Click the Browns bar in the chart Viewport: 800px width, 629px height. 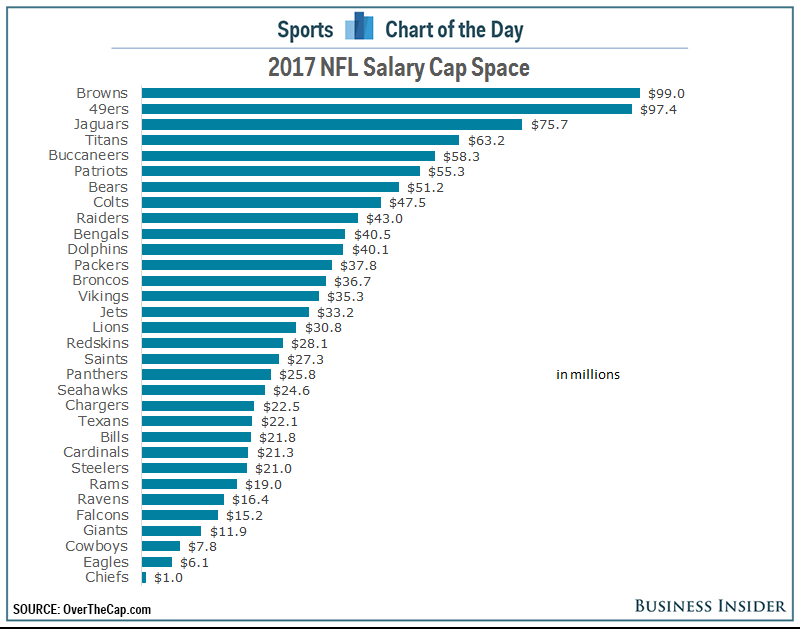(x=390, y=93)
